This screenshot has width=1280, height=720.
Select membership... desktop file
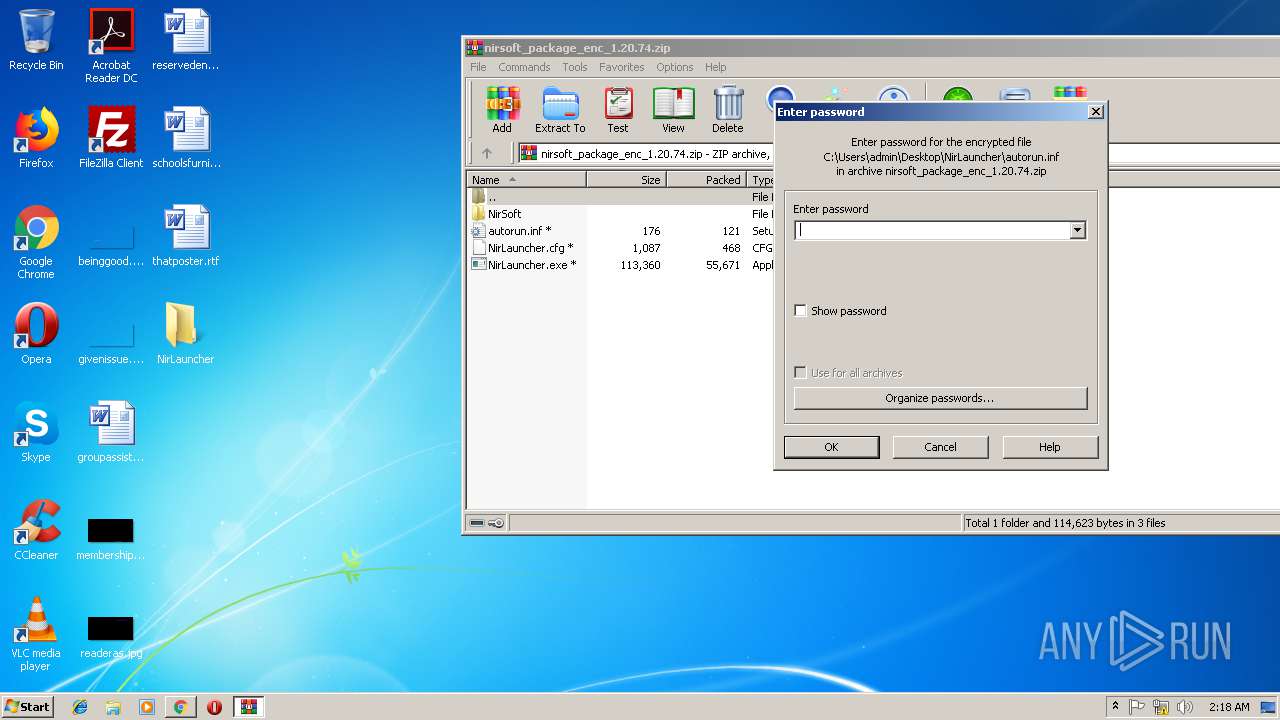click(x=111, y=540)
